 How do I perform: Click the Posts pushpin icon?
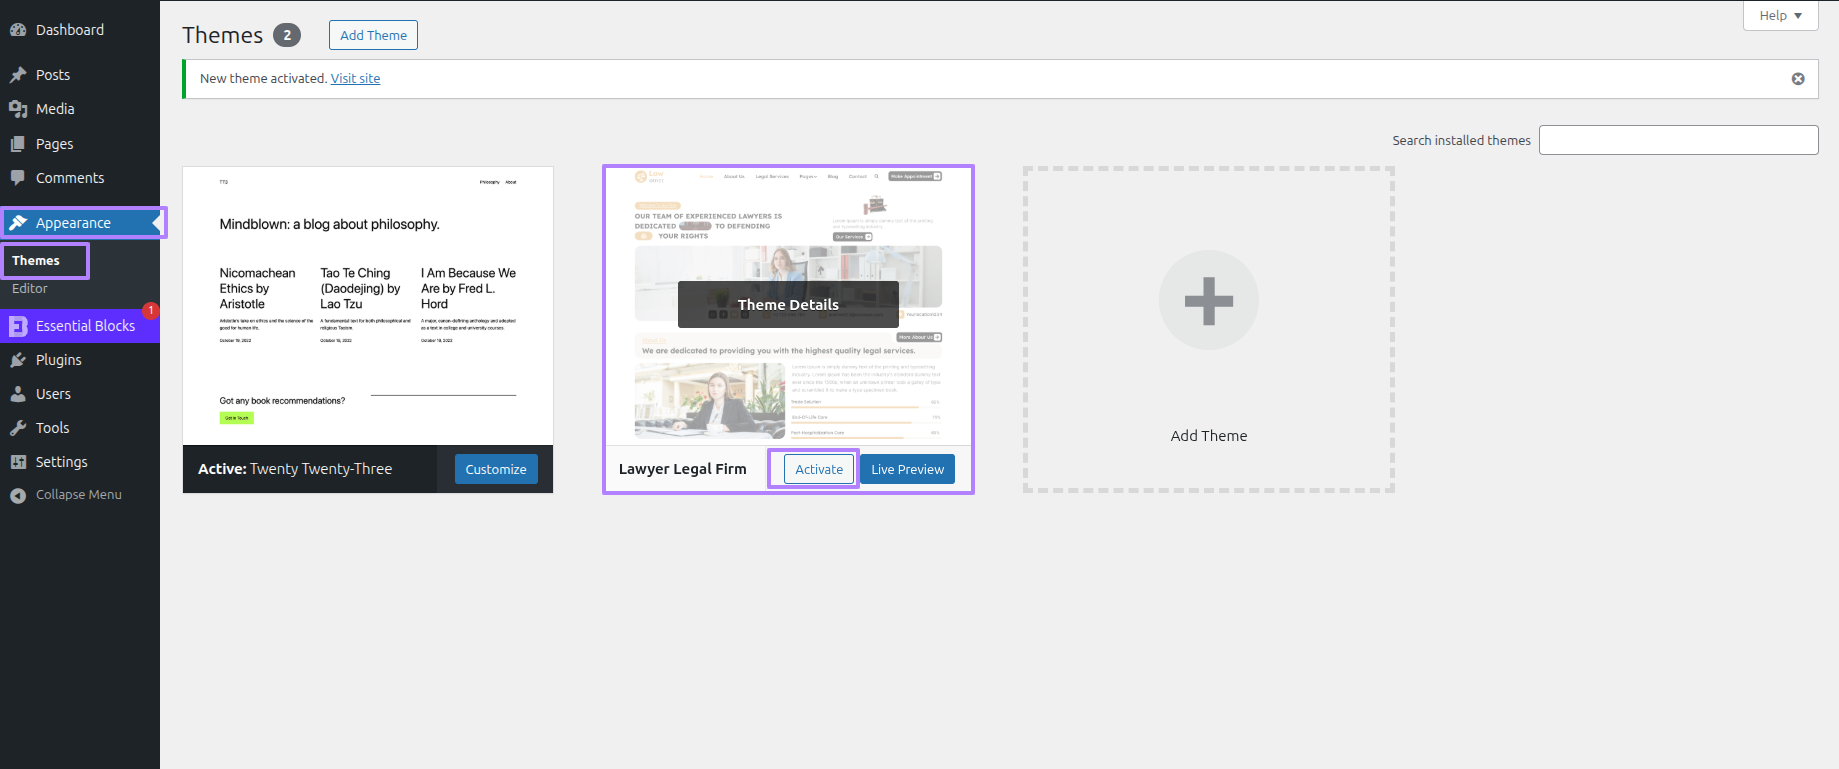pyautogui.click(x=18, y=75)
